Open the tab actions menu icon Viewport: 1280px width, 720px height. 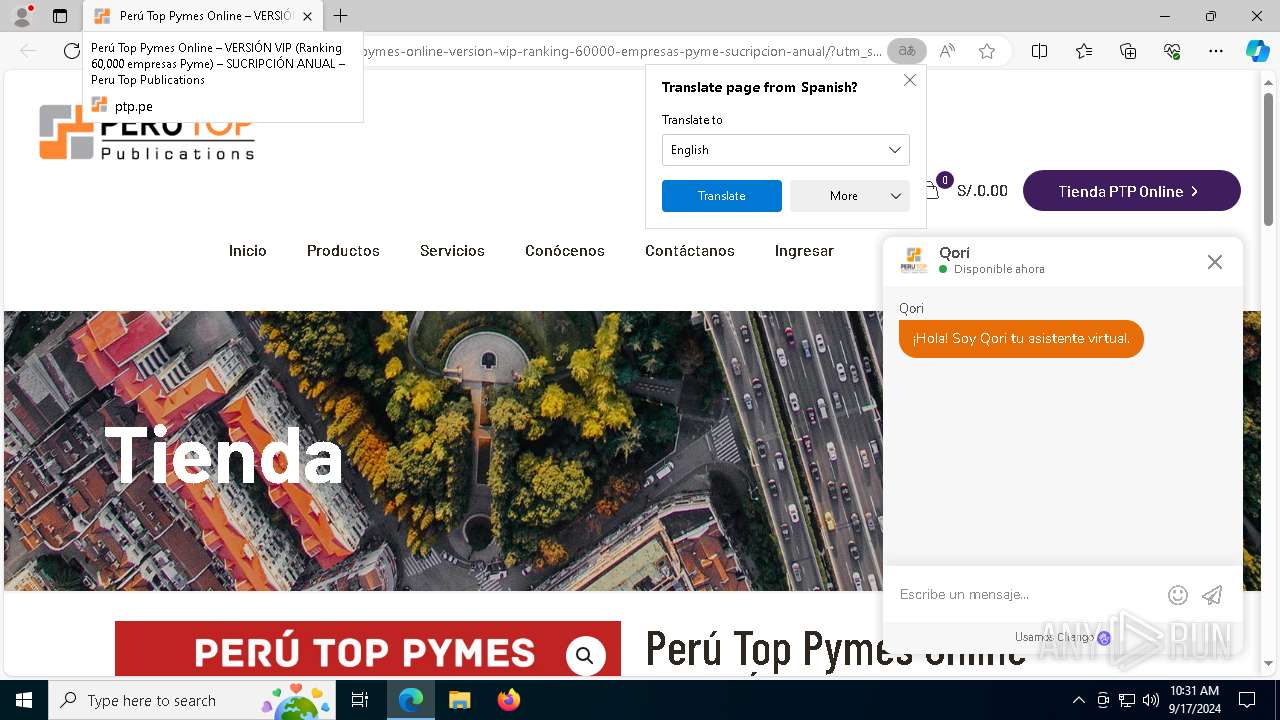(60, 16)
